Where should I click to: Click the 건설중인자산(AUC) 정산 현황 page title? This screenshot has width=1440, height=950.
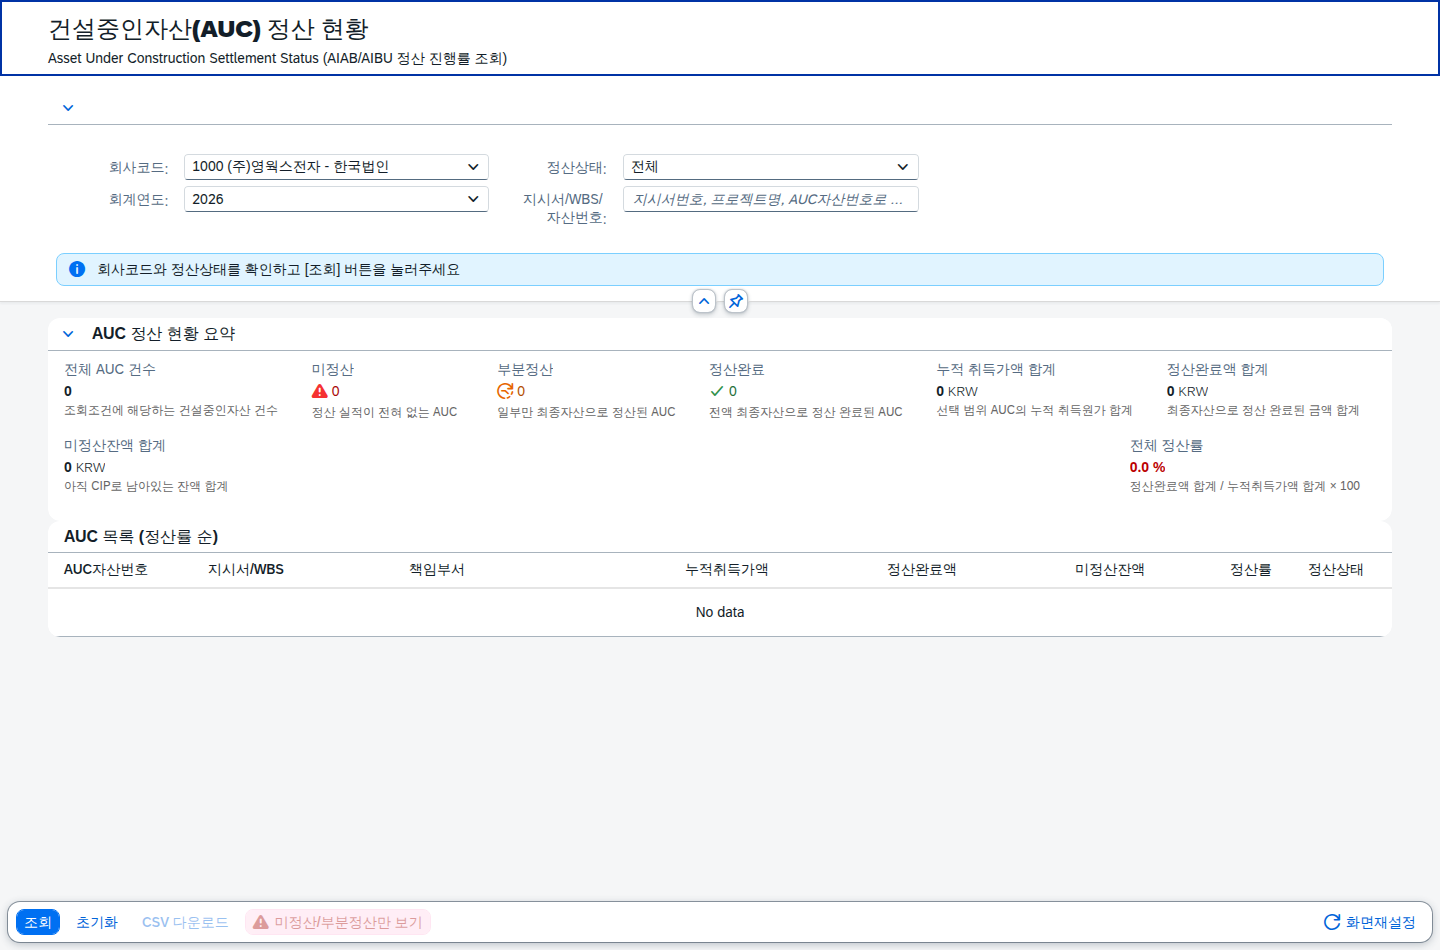coord(208,29)
